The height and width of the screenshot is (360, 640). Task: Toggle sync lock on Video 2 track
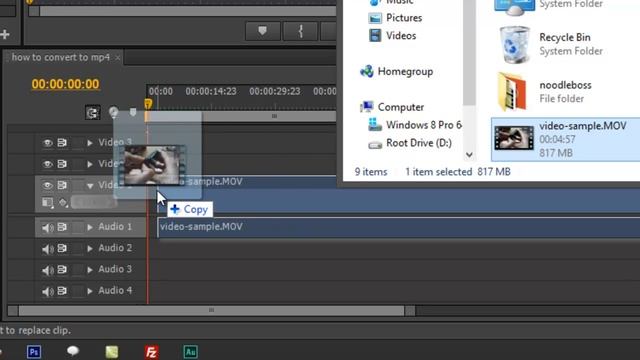tap(62, 164)
